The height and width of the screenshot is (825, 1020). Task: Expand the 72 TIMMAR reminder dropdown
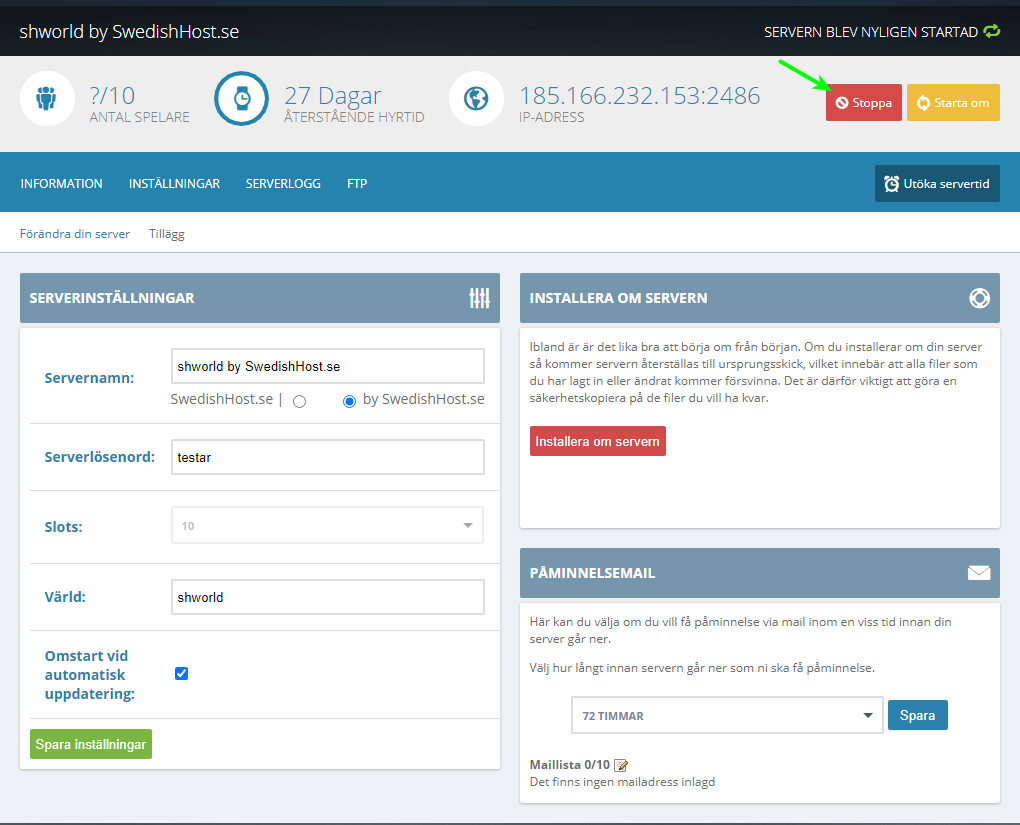coord(726,716)
